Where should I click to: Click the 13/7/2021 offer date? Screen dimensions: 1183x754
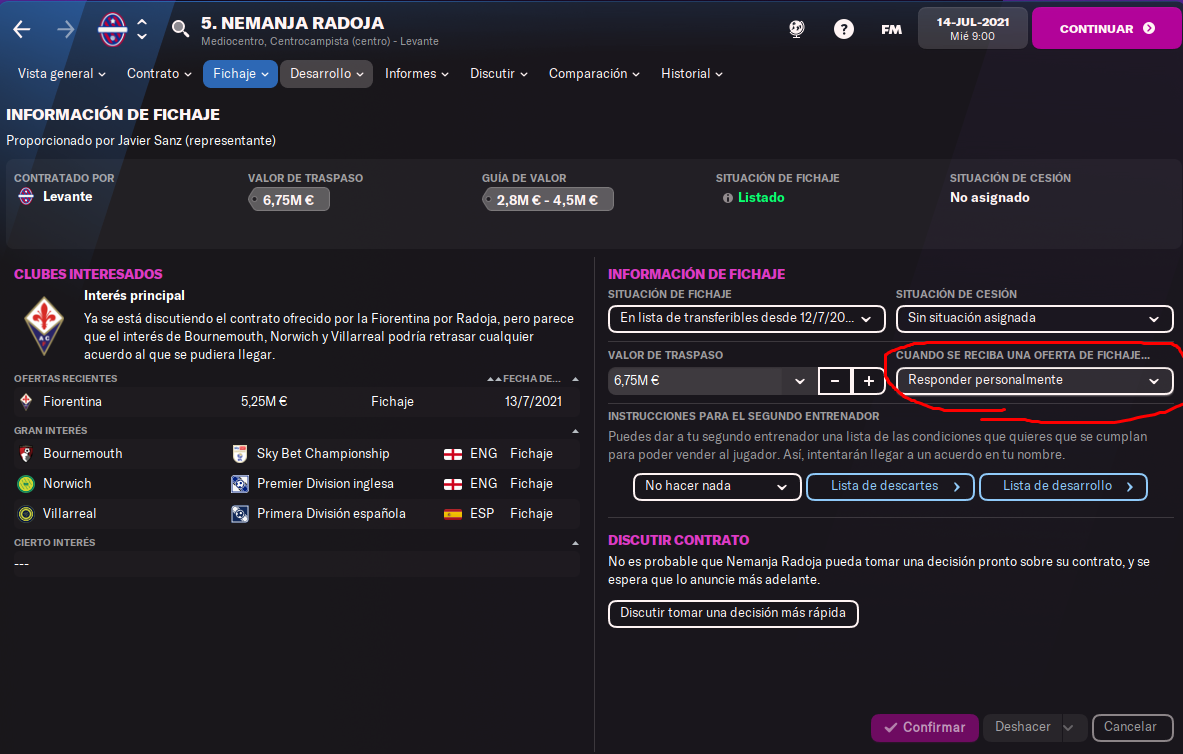click(x=533, y=402)
